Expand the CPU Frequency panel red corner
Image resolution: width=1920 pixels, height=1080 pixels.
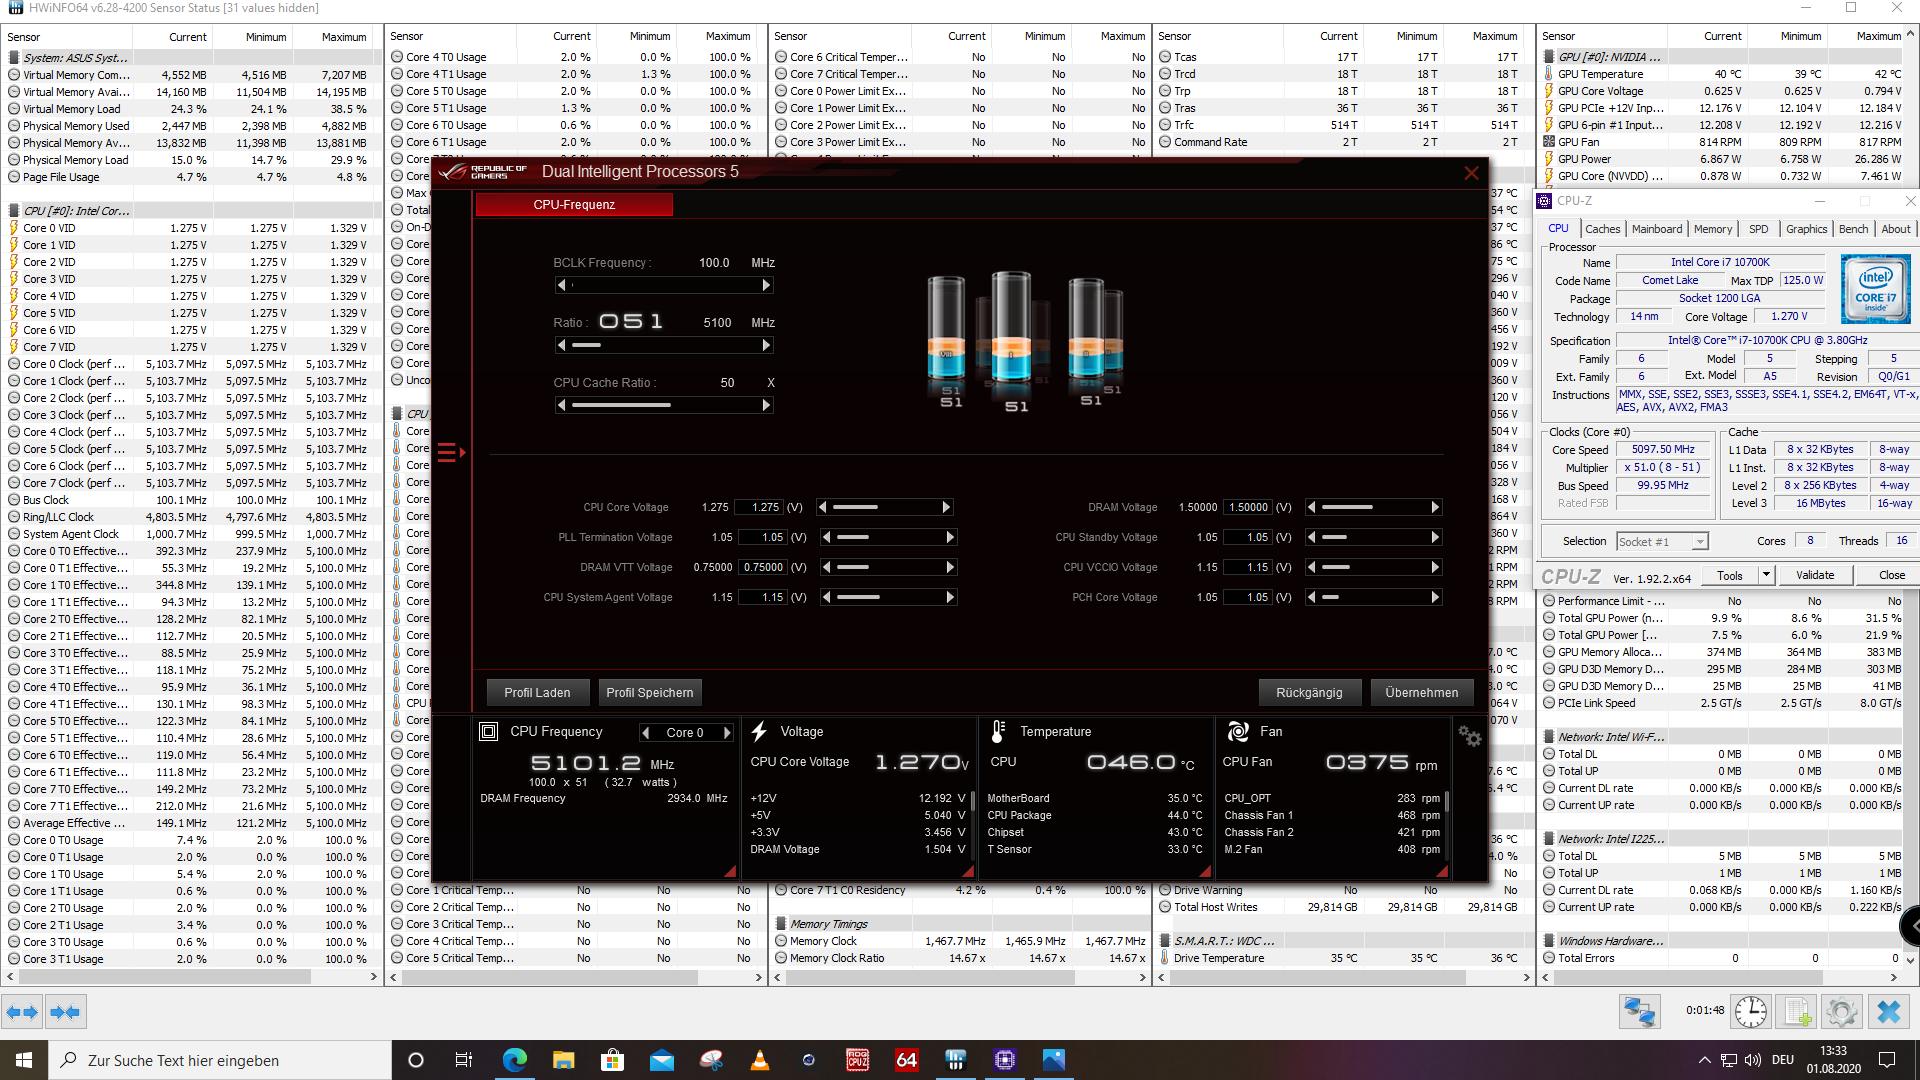tap(729, 872)
